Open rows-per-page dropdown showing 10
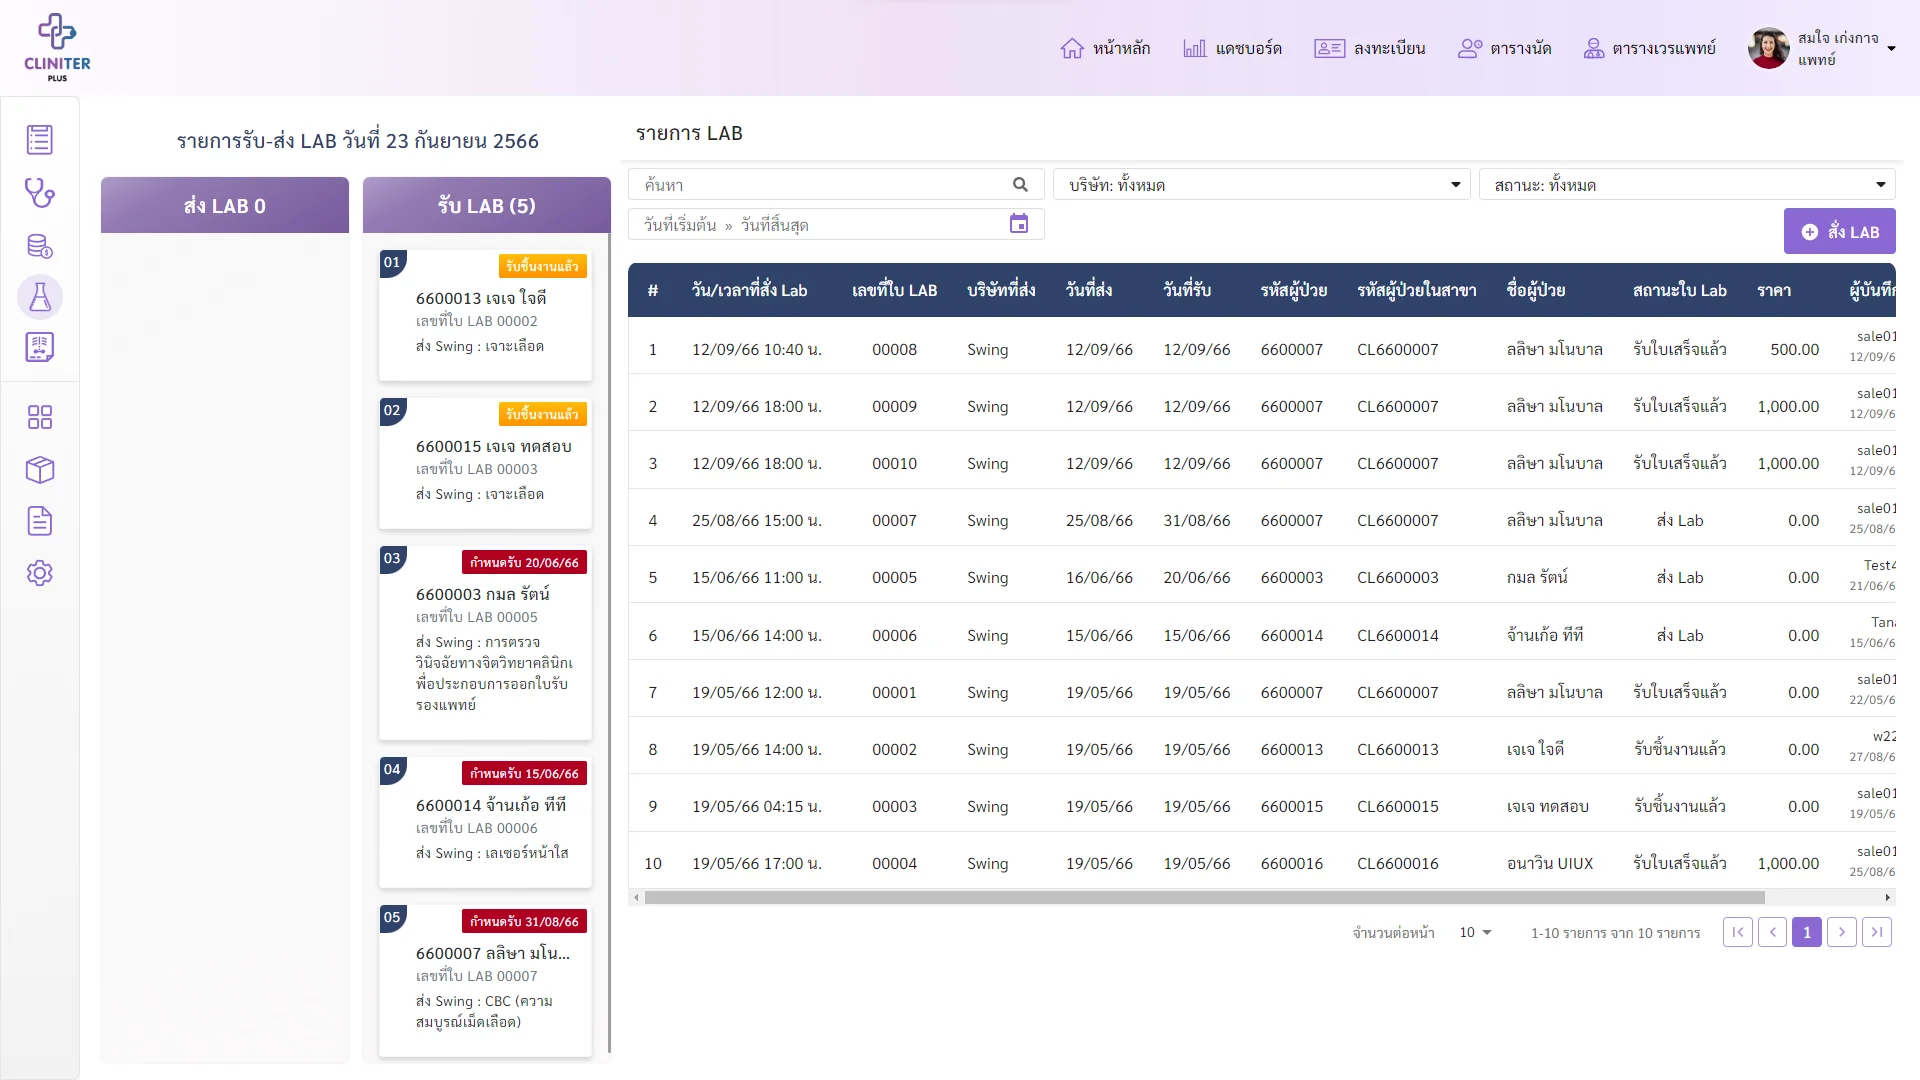 tap(1475, 932)
